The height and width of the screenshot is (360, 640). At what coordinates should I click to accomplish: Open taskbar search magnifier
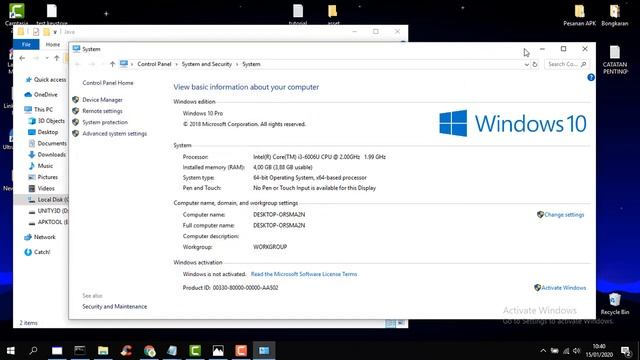tap(33, 350)
